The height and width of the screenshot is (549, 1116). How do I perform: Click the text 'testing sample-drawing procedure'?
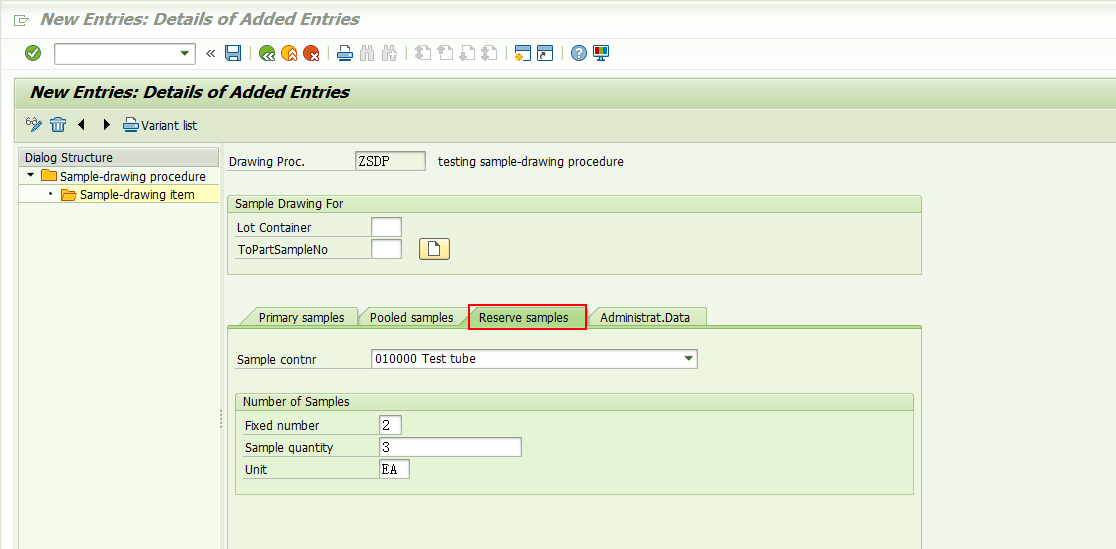(530, 162)
